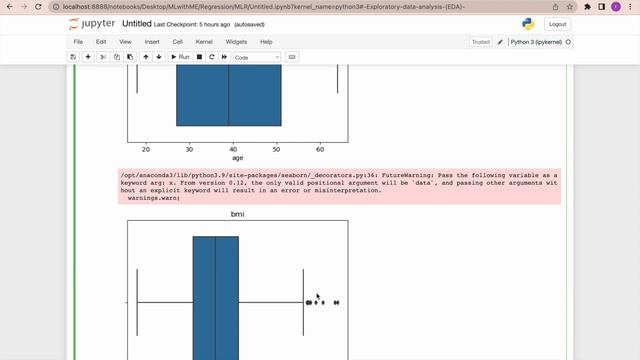The image size is (640, 360).
Task: Move the selected cell up
Action: coord(146,57)
